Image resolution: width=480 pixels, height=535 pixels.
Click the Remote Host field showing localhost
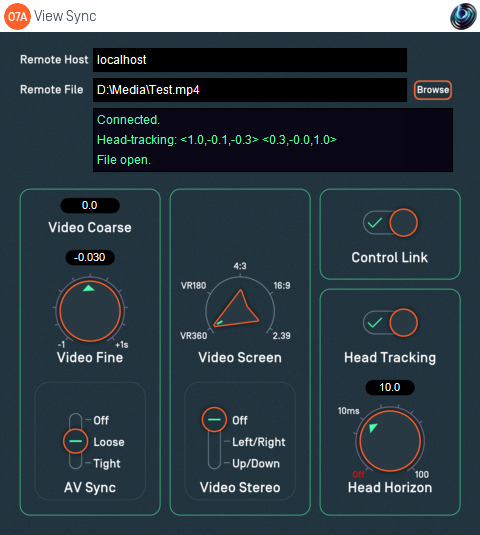[x=250, y=60]
